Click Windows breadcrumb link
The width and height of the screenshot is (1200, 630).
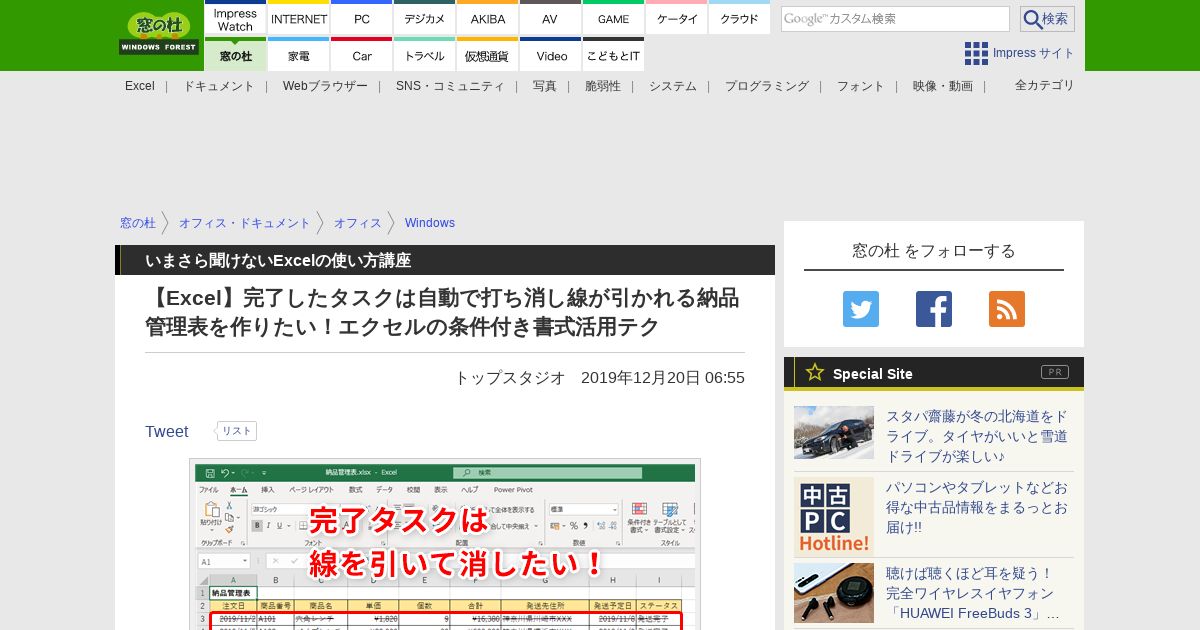coord(430,223)
